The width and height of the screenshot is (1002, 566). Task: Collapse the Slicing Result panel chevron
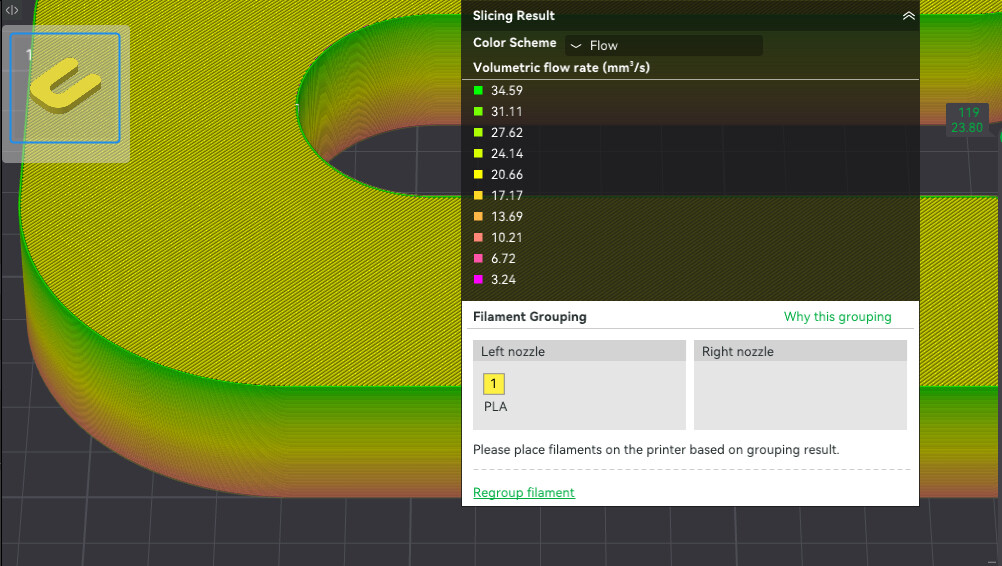908,16
